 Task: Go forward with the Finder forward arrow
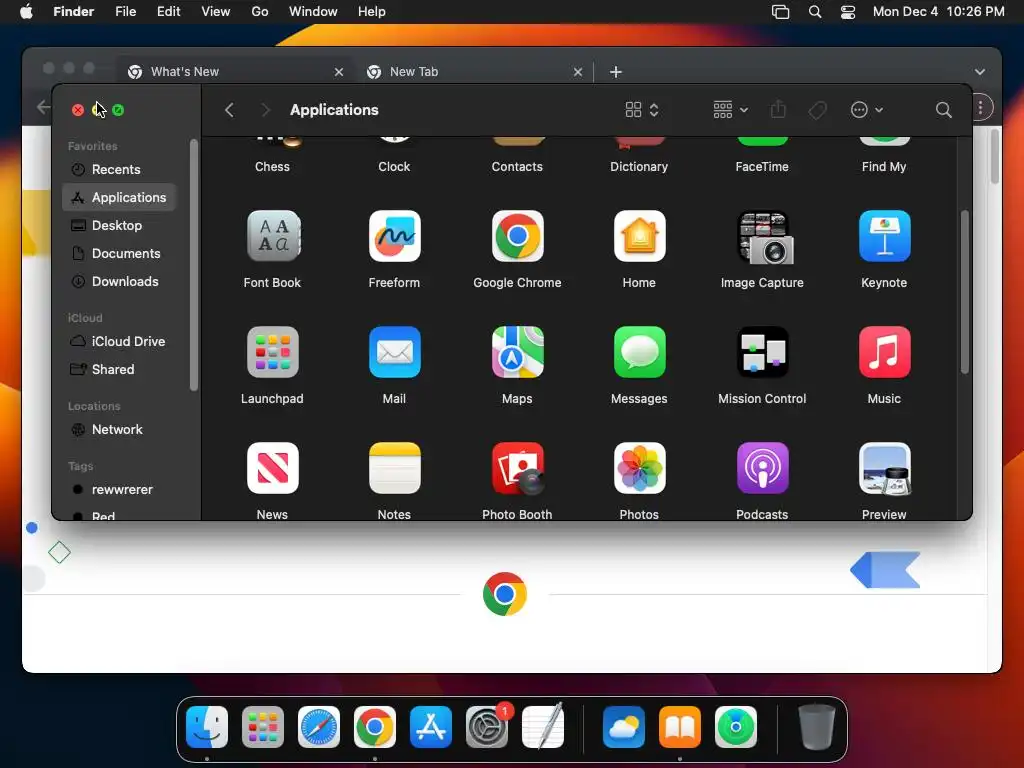tap(265, 110)
